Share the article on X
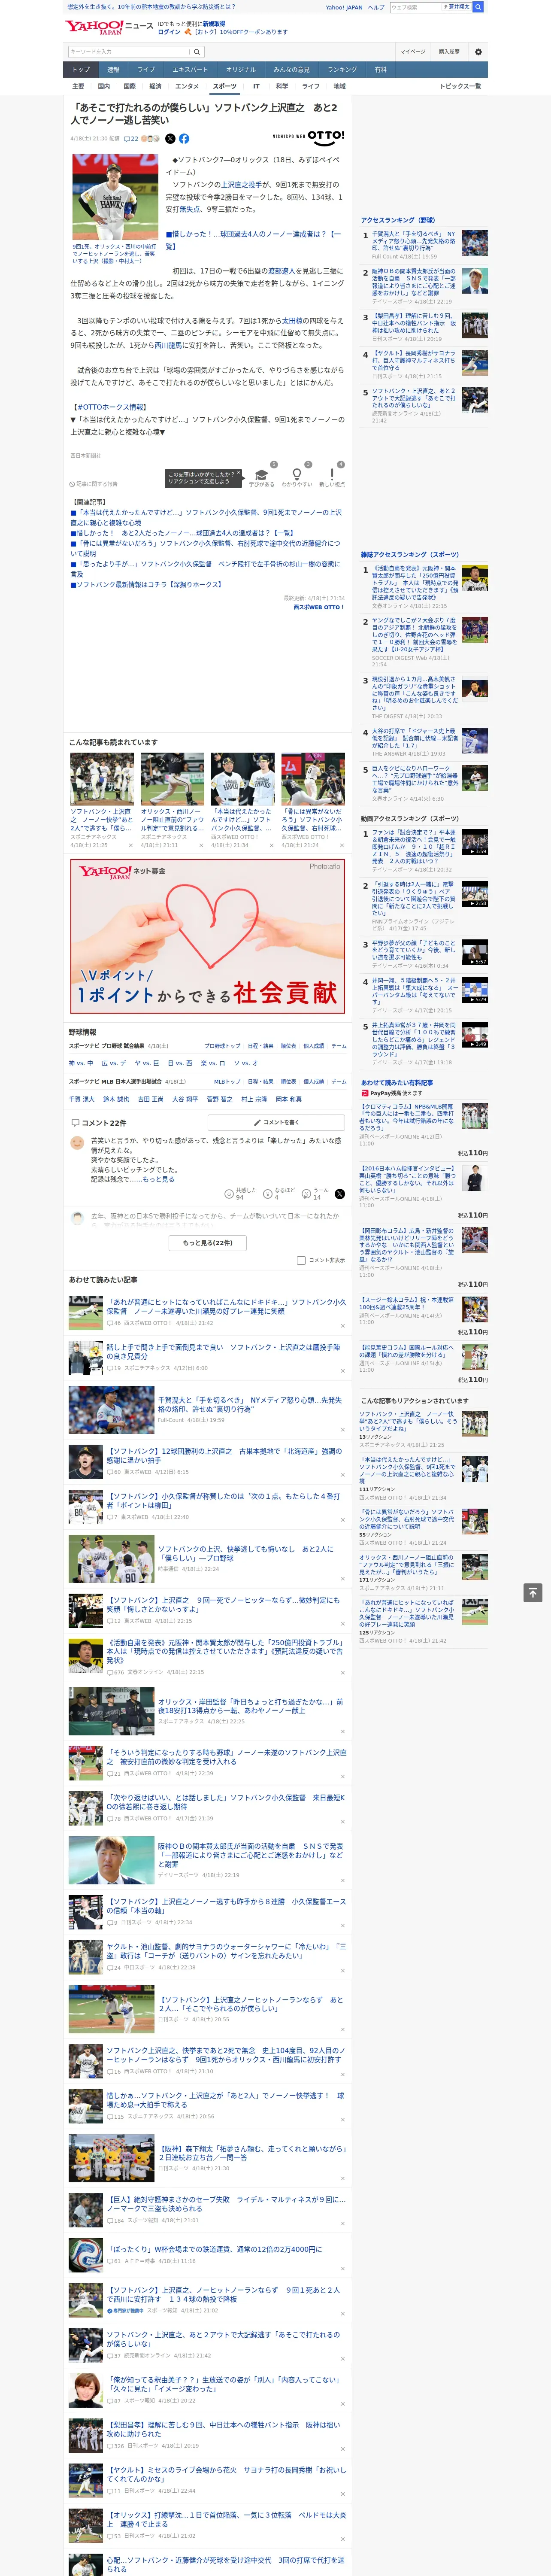Viewport: 551px width, 2576px height. coord(170,139)
